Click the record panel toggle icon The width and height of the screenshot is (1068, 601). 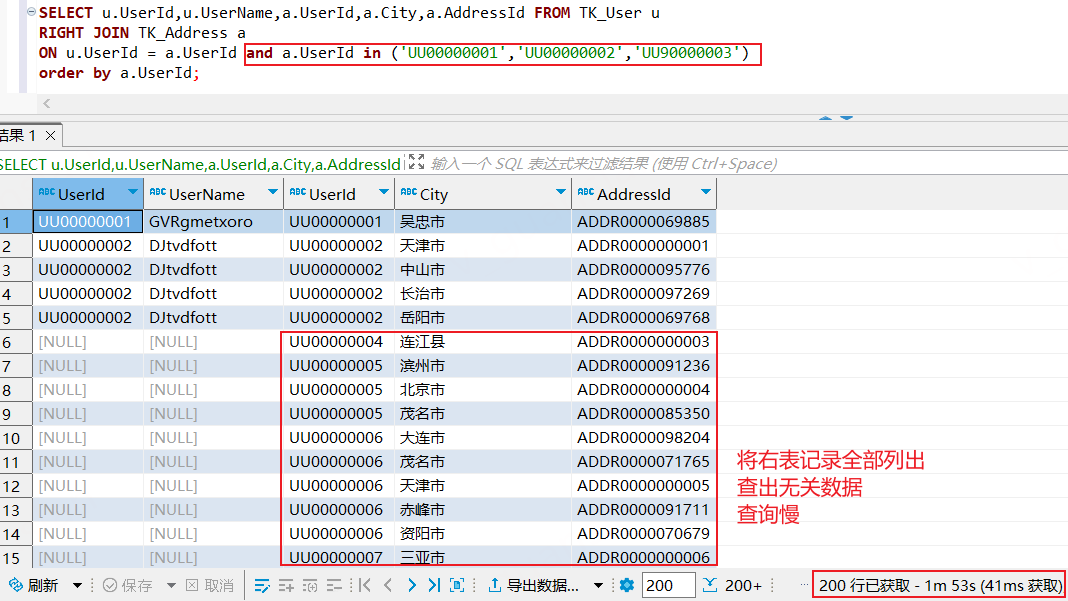458,585
